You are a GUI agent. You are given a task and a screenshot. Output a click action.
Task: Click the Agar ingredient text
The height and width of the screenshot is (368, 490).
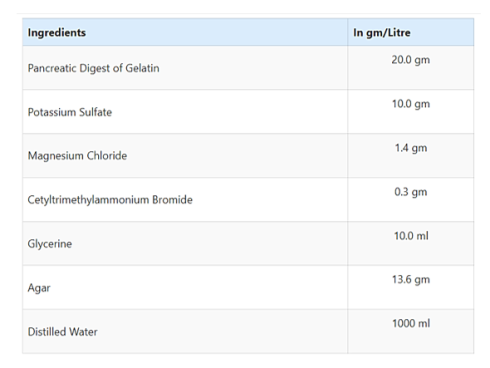pos(39,288)
